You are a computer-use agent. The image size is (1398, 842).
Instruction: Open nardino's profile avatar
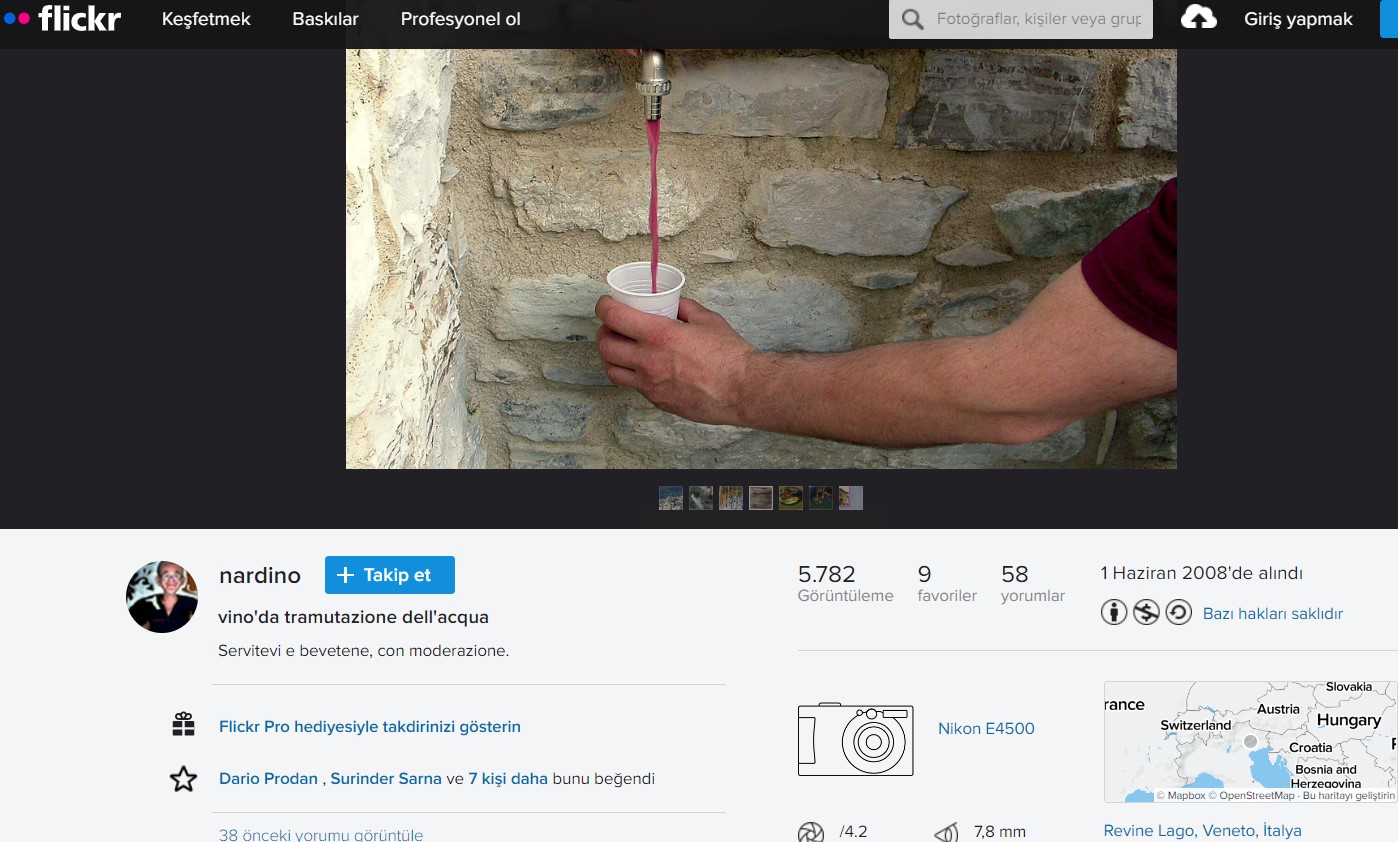(x=162, y=597)
